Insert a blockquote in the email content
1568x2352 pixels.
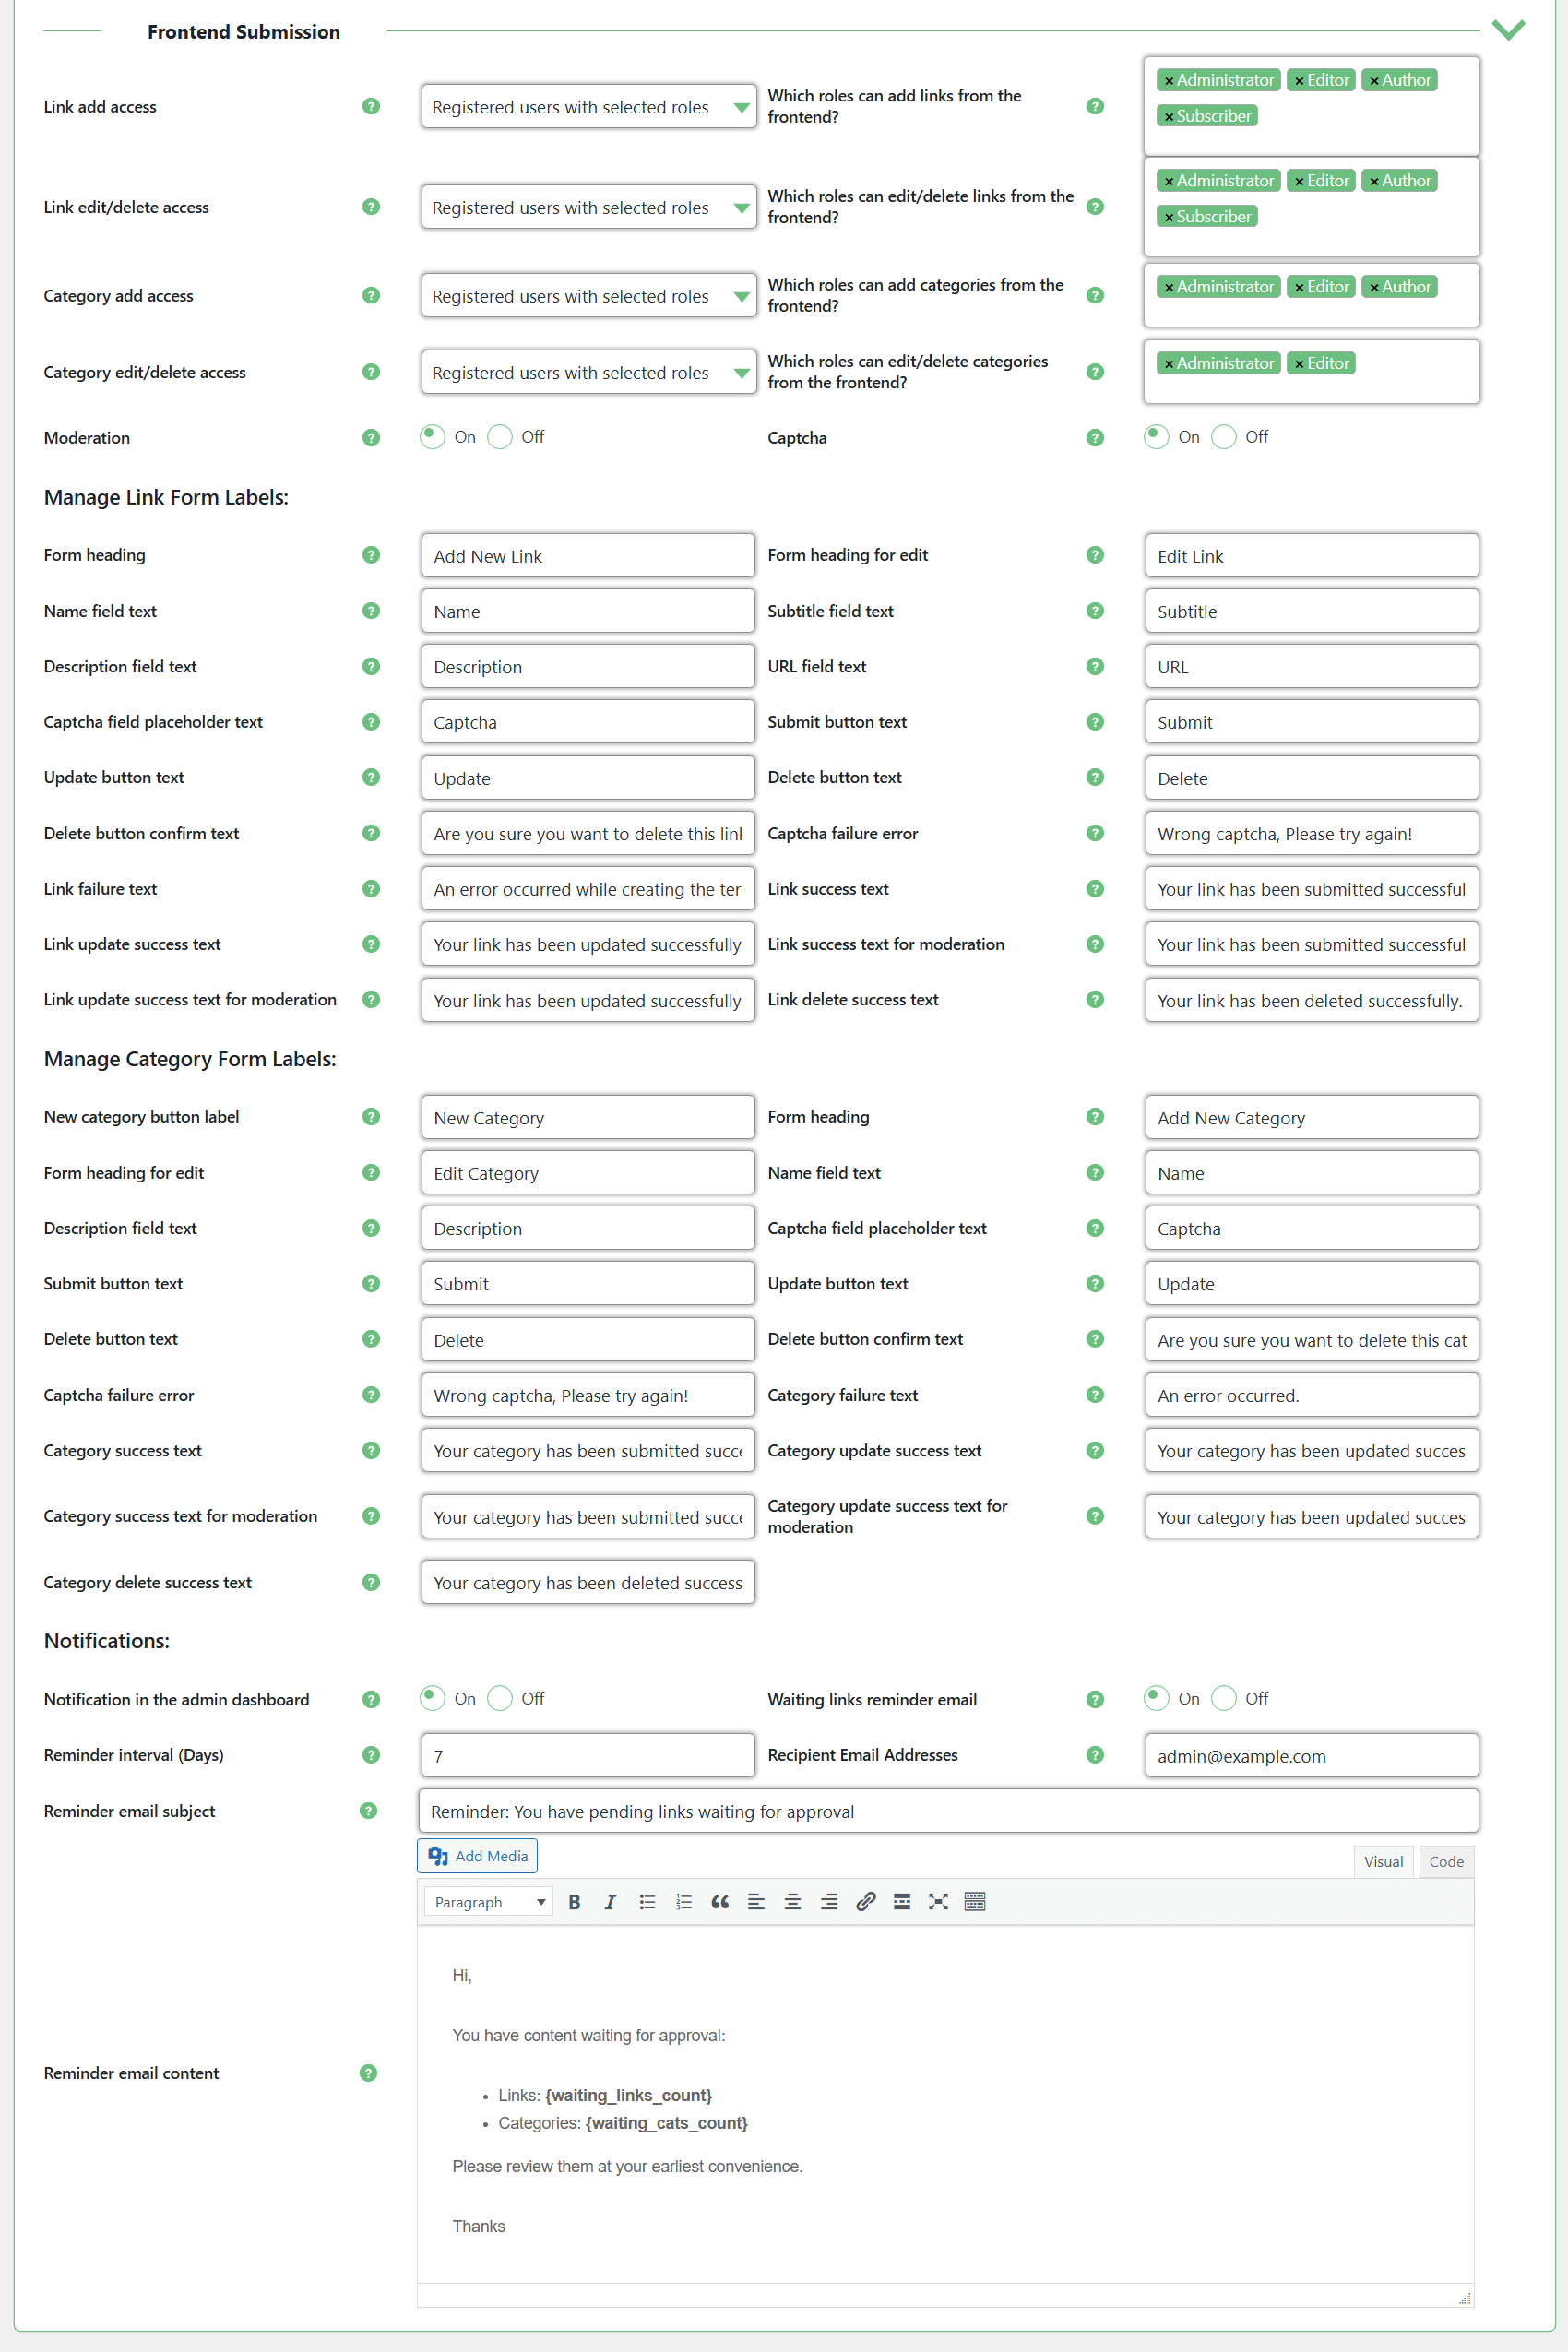pos(719,1902)
